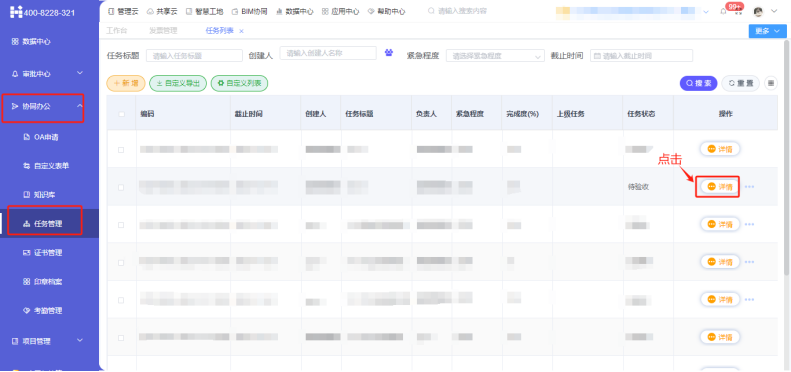Open more-actions ellipsis on the third row

click(749, 224)
